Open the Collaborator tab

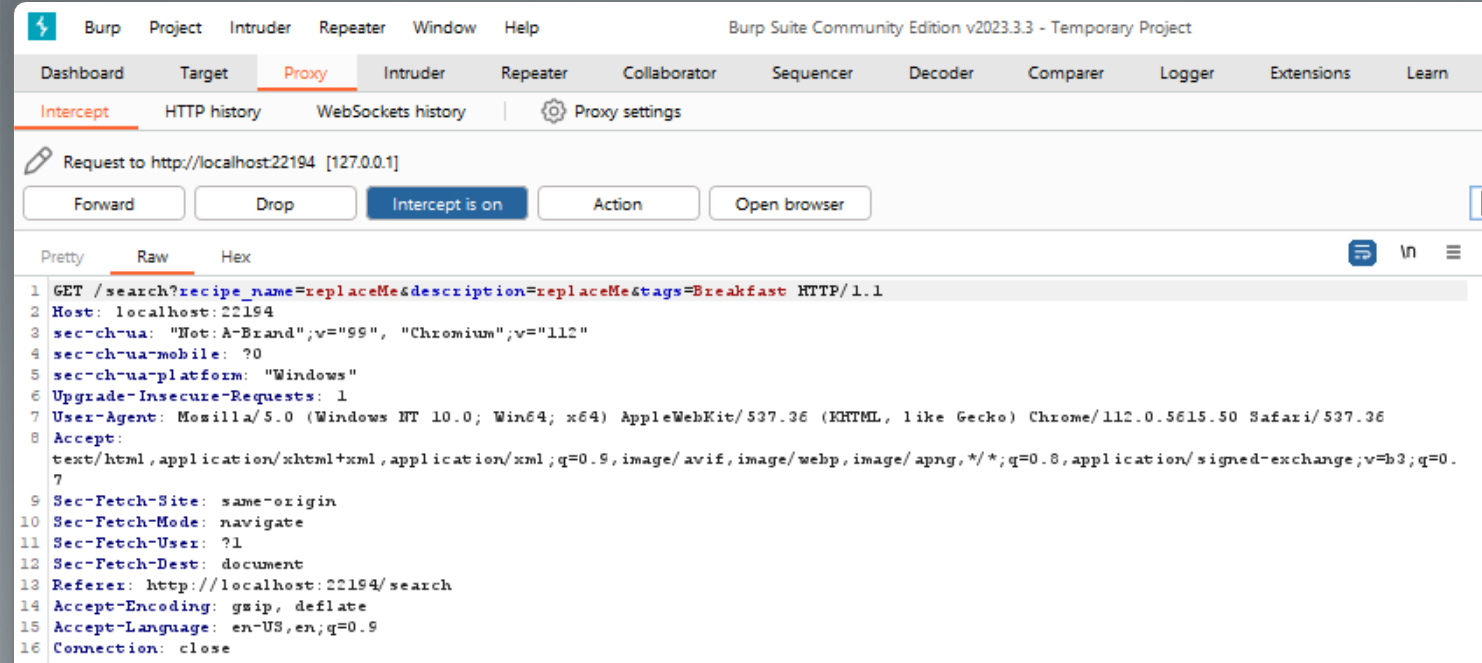point(669,73)
